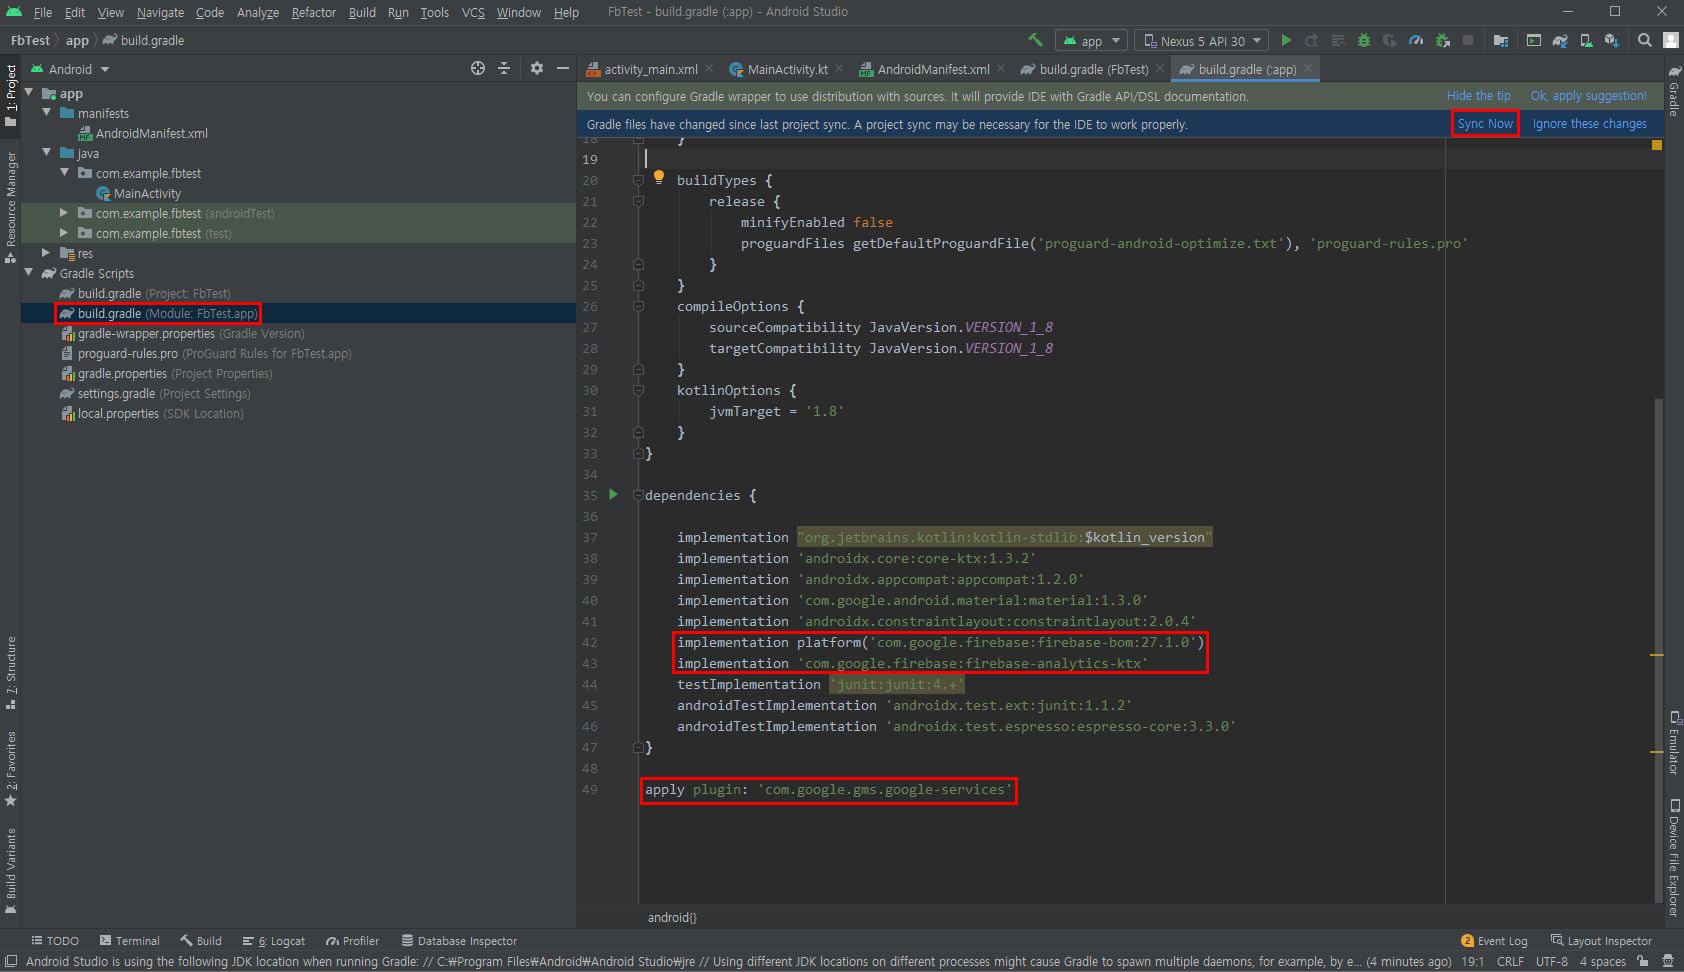
Task: Expand the res folder arrow
Action: tap(47, 252)
